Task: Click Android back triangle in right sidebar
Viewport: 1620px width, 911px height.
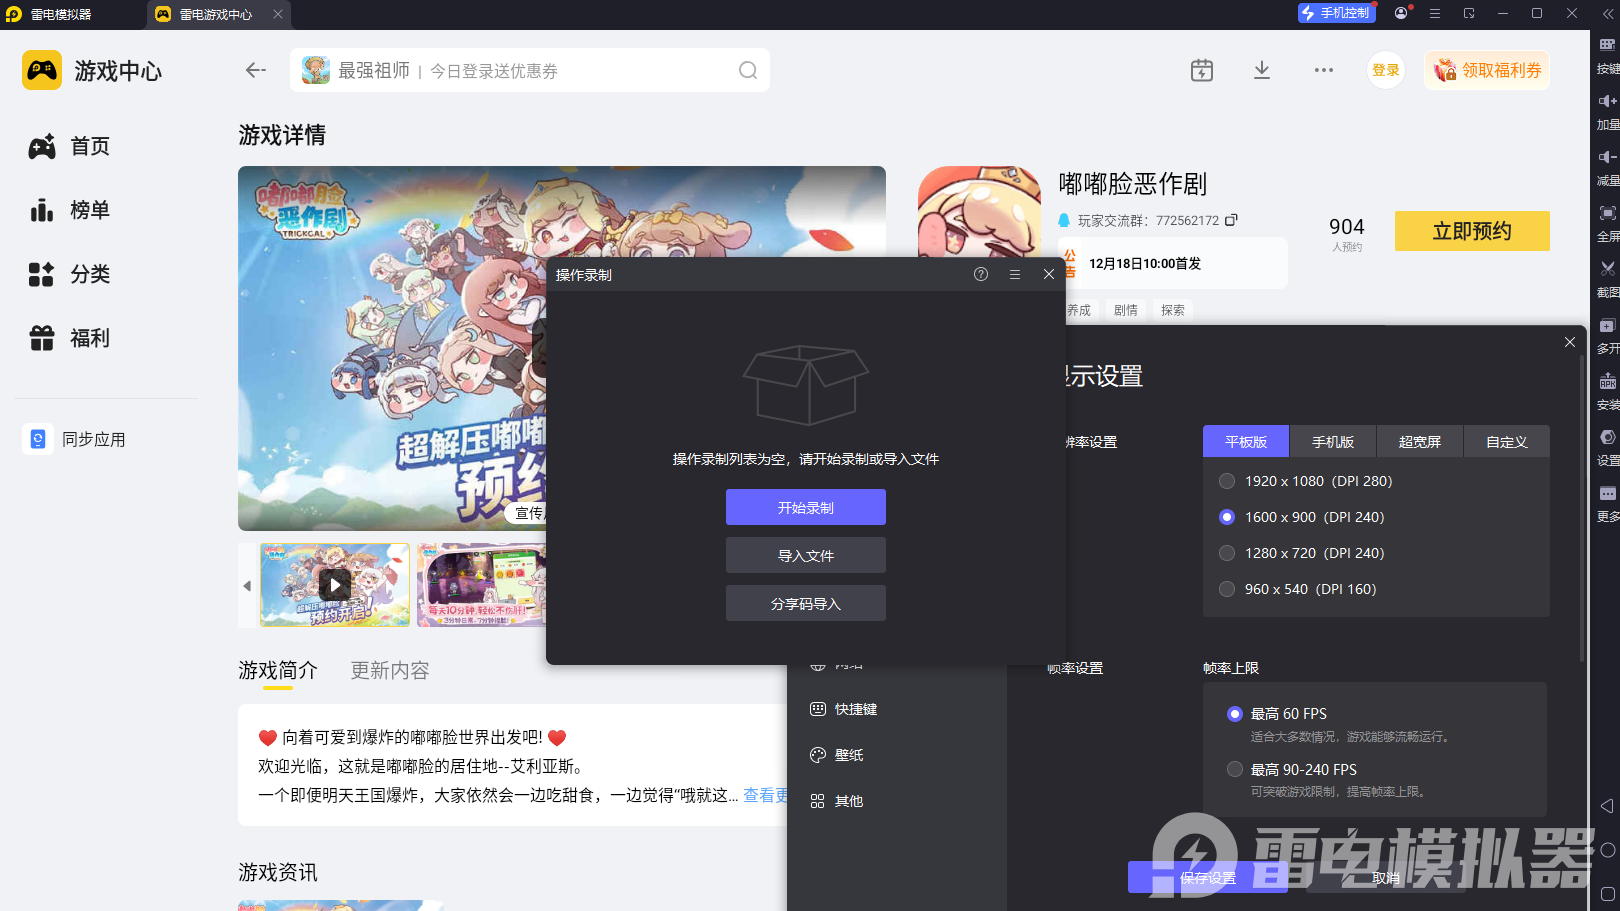Action: click(x=1607, y=805)
